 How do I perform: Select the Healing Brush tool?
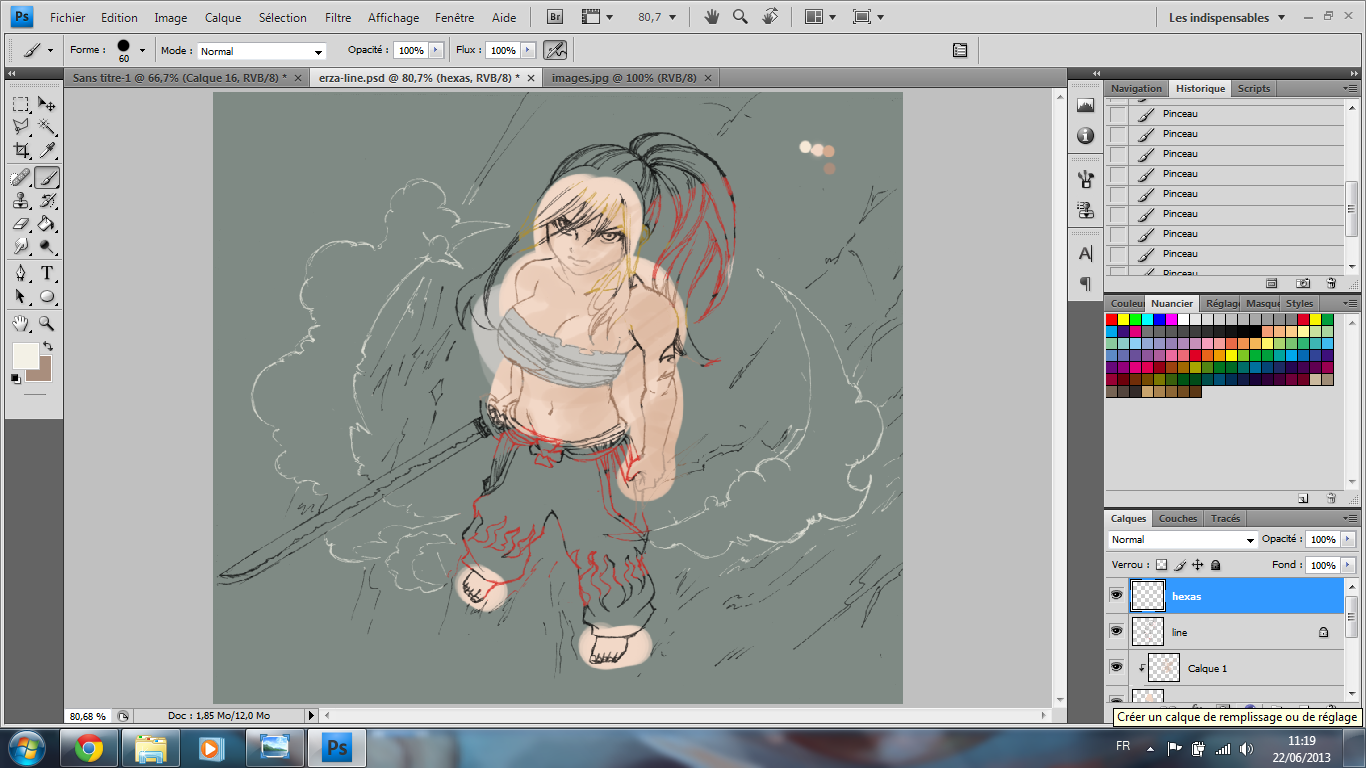click(21, 178)
